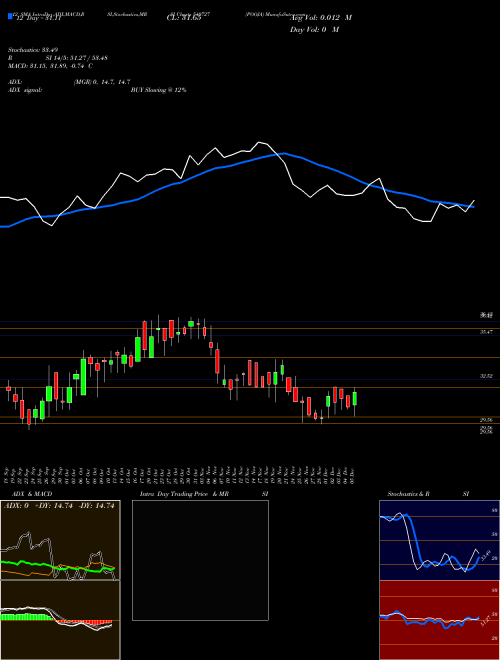Image resolution: width=500 pixels, height=660 pixels.
Task: Click the 'SI 14/3: 51.27 / 53.48' reading
Action: (77, 58)
